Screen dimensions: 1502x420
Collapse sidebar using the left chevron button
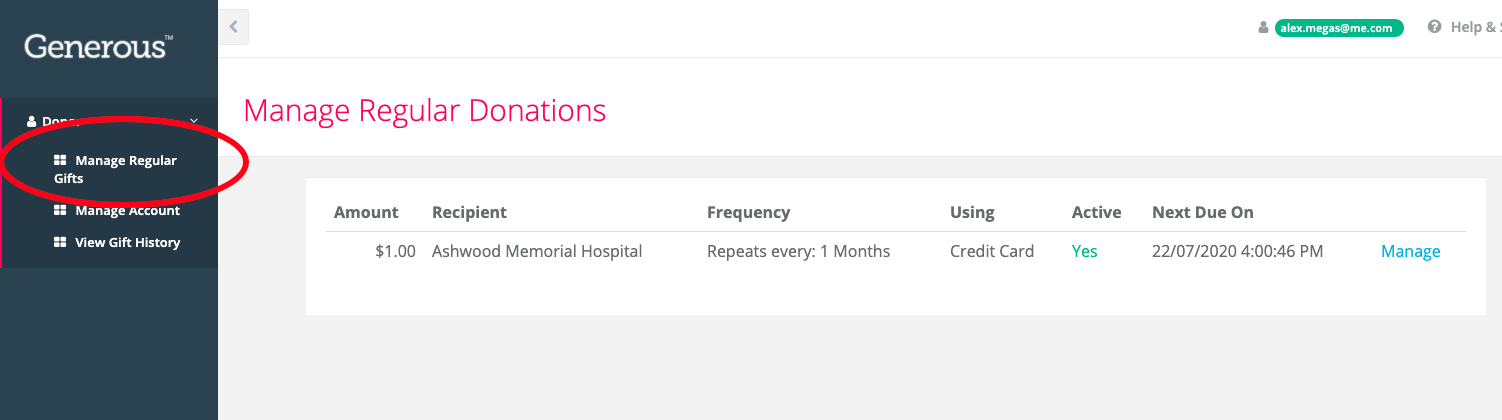(233, 27)
